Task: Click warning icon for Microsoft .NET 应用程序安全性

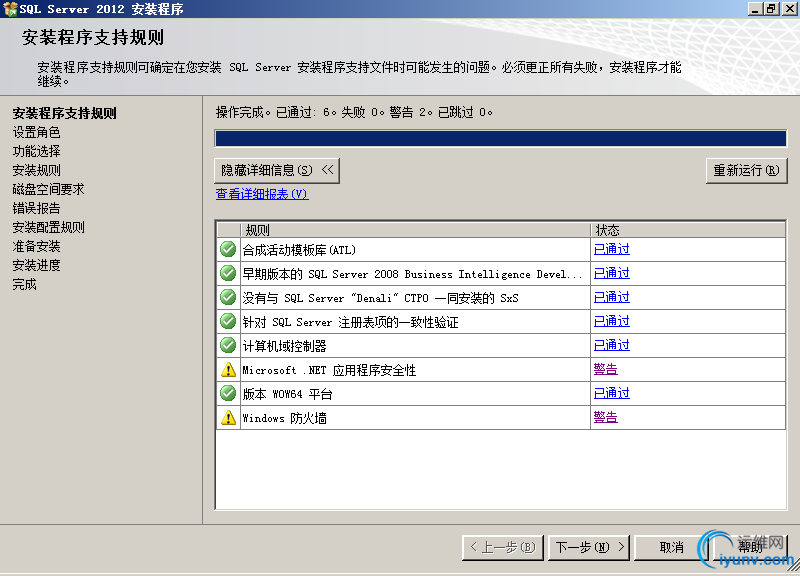Action: (x=228, y=369)
